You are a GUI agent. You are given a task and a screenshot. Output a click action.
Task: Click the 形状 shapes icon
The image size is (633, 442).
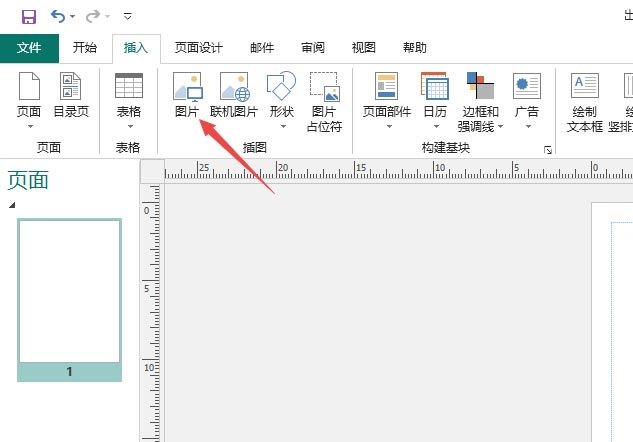pyautogui.click(x=281, y=86)
